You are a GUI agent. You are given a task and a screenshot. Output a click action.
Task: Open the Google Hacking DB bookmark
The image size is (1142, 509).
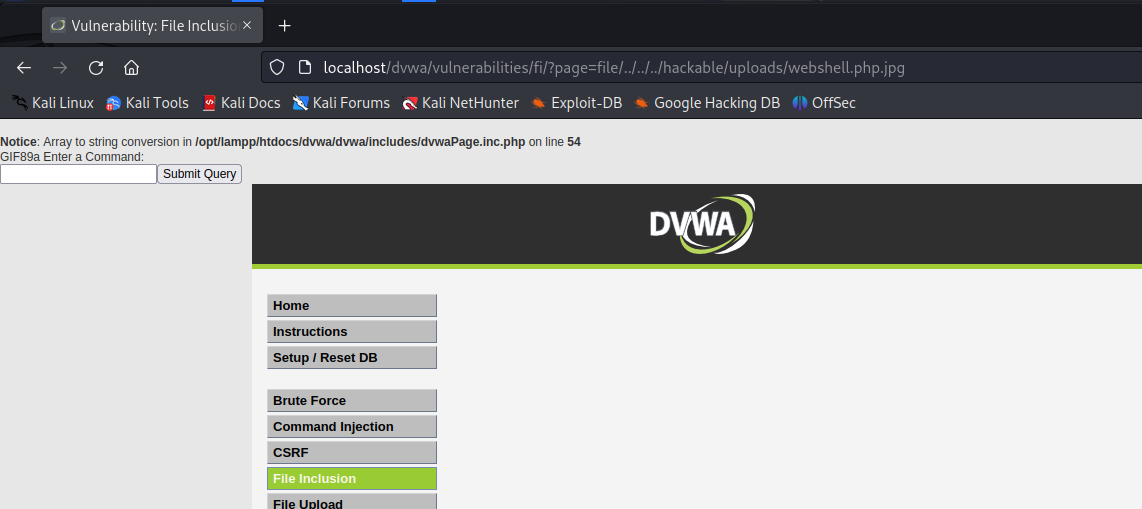707,103
